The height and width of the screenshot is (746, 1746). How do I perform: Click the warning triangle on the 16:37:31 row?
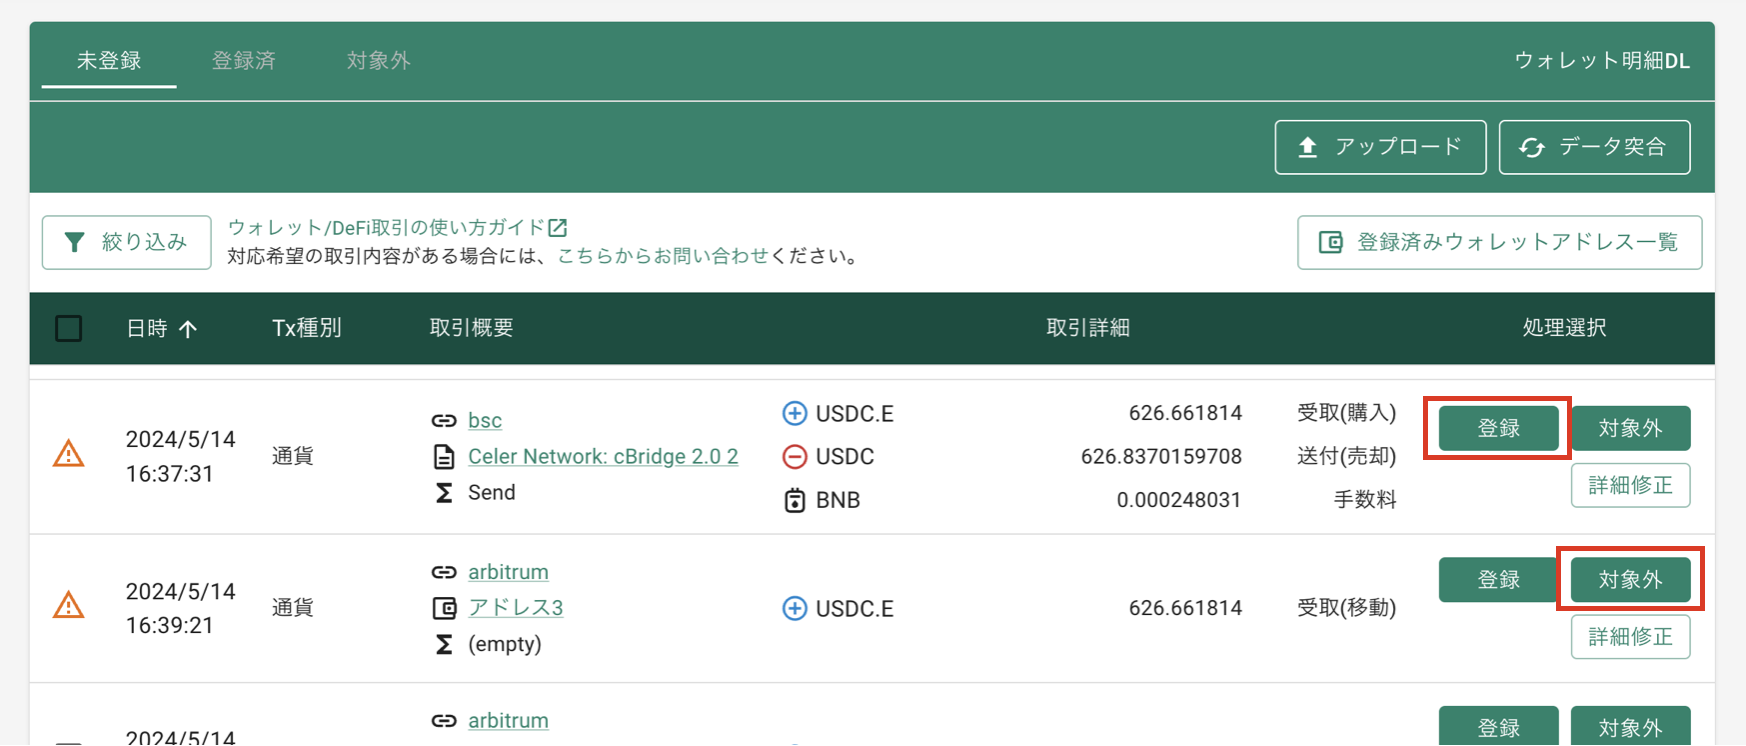(68, 455)
